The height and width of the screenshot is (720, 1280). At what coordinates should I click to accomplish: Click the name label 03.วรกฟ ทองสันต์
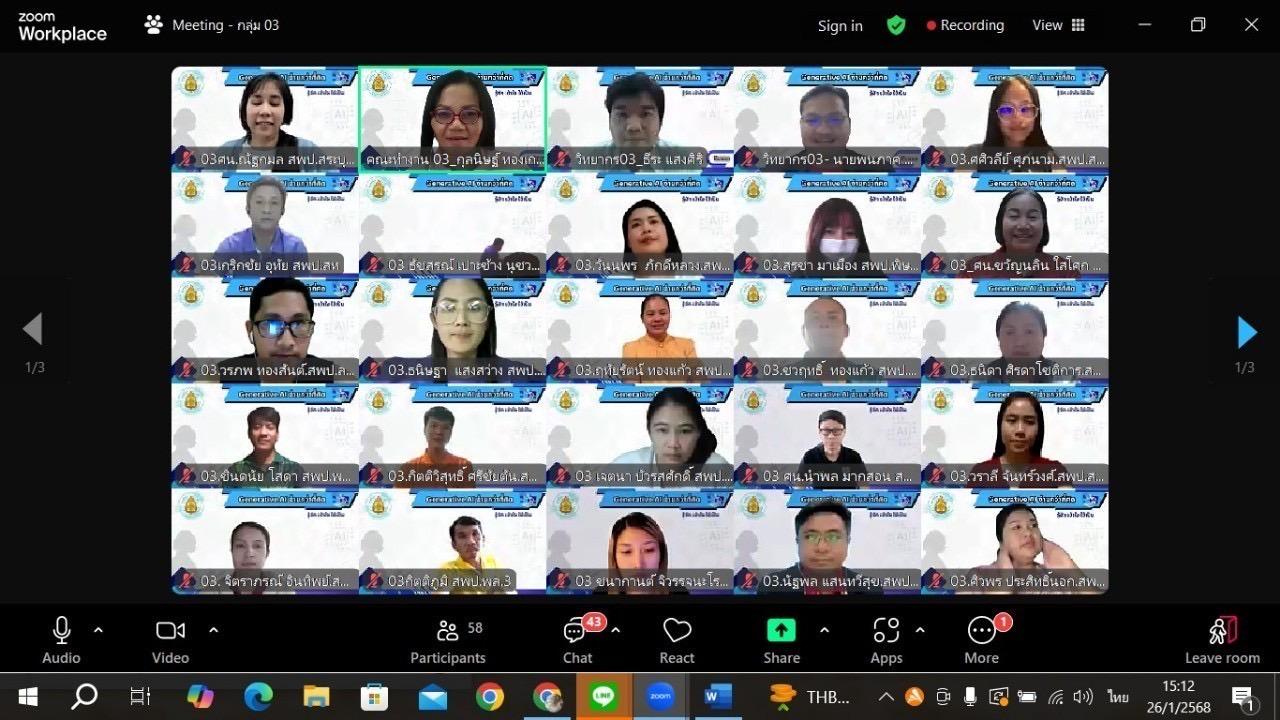(x=278, y=370)
